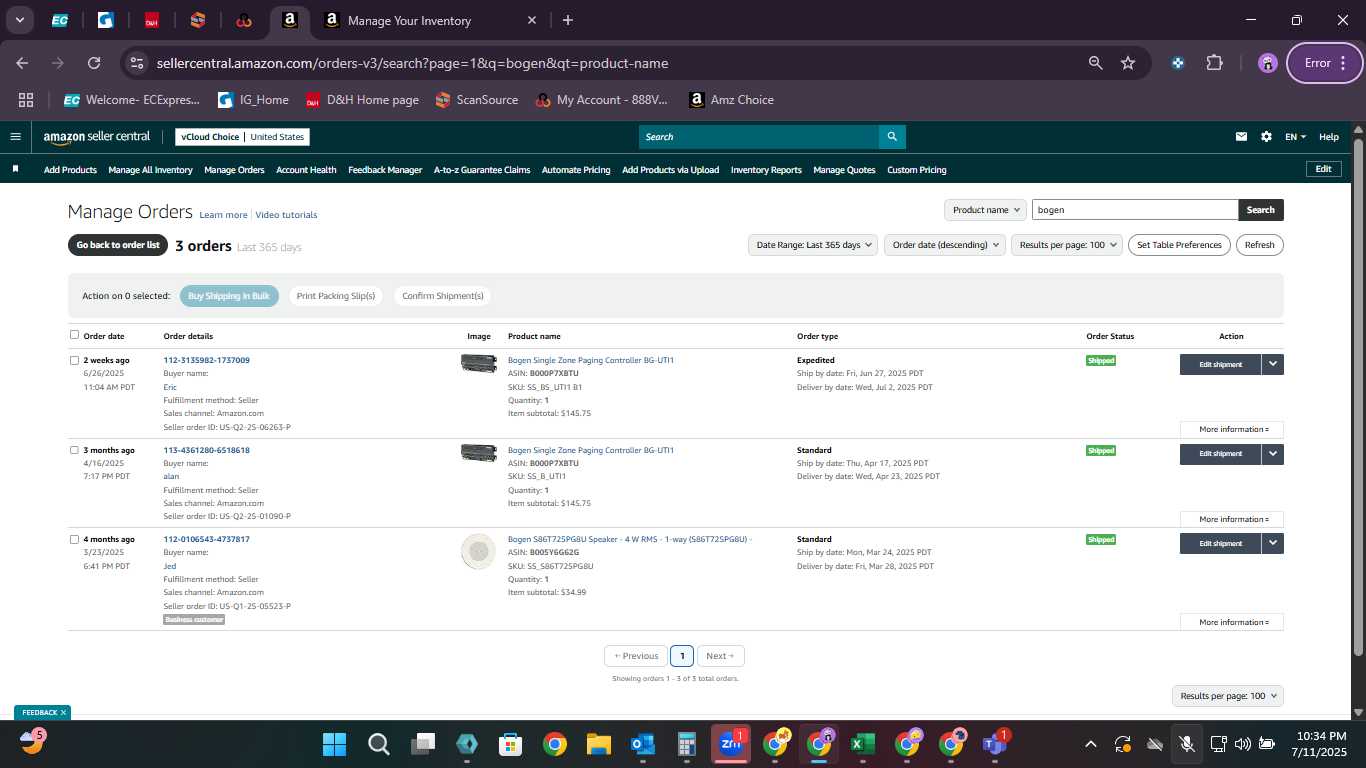Open the Seller Central hamburger menu
The image size is (1366, 768).
pos(15,137)
